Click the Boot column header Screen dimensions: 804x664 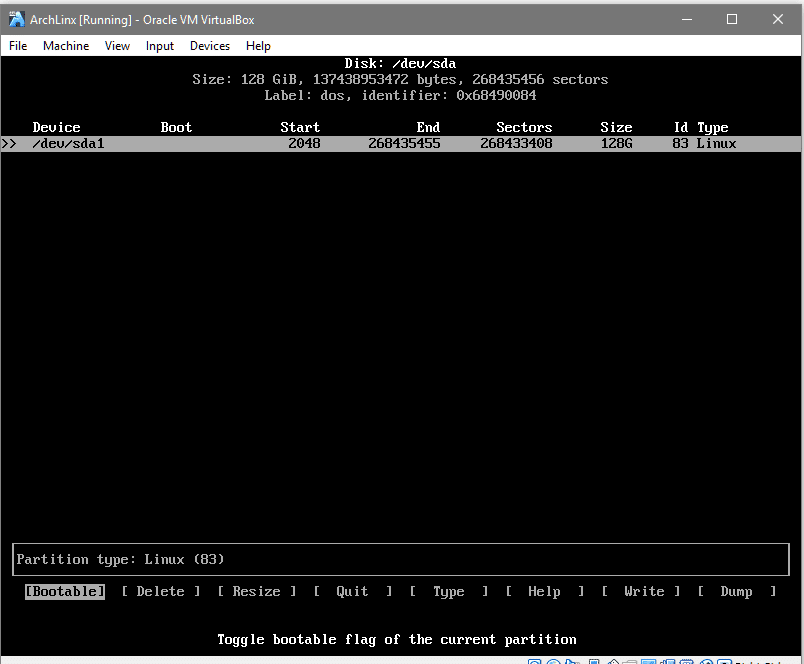click(176, 127)
